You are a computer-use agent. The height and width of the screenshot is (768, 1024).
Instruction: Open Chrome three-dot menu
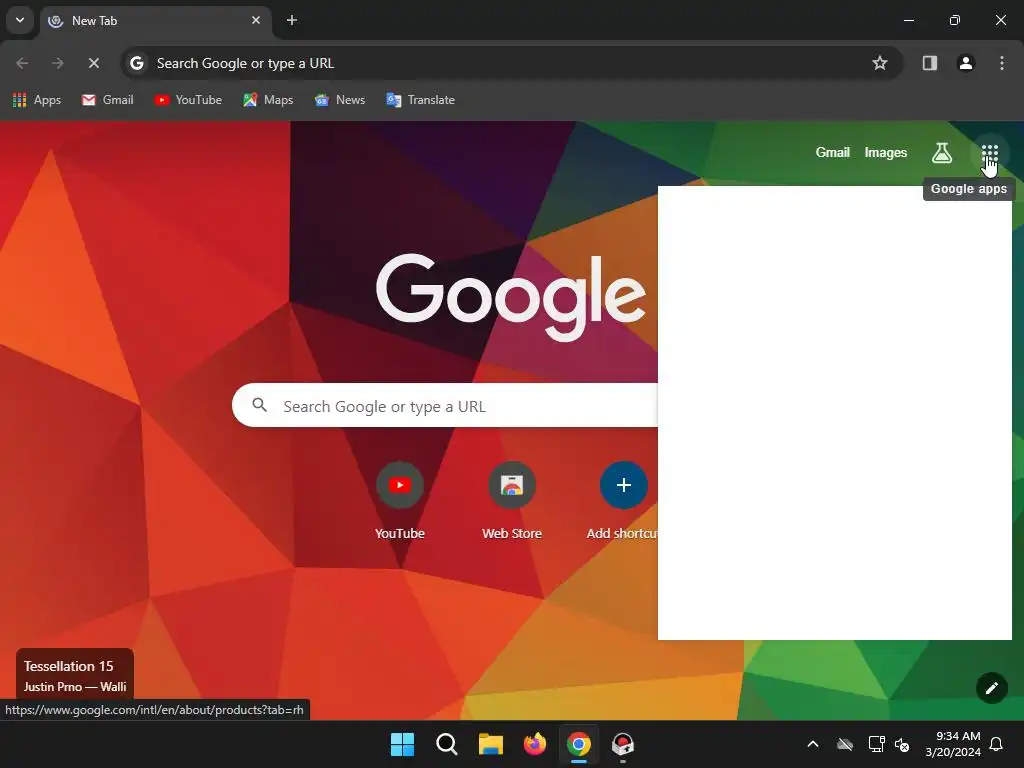coord(1001,63)
